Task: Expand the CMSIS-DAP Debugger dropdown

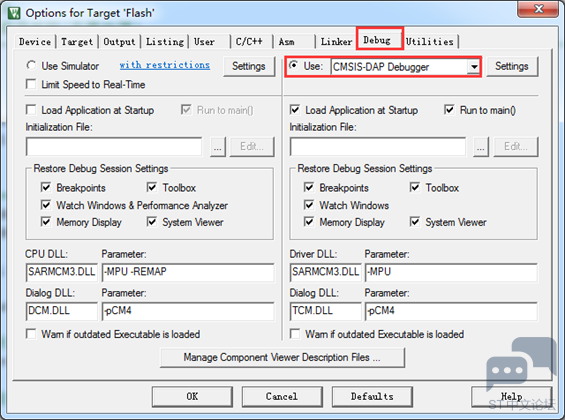Action: [x=474, y=67]
